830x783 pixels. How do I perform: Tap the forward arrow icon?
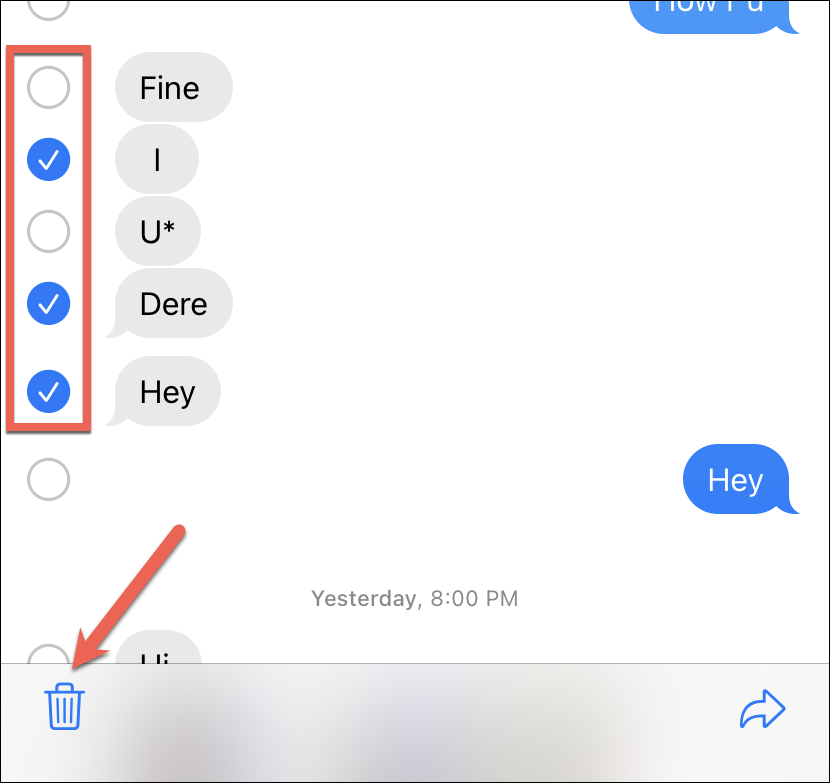point(762,708)
